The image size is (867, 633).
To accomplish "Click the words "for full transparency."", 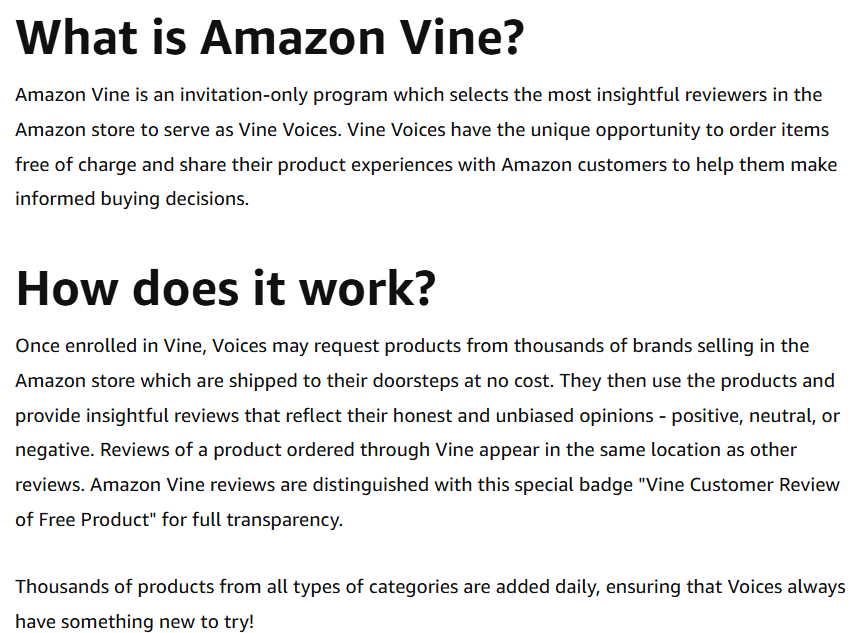I will (252, 520).
